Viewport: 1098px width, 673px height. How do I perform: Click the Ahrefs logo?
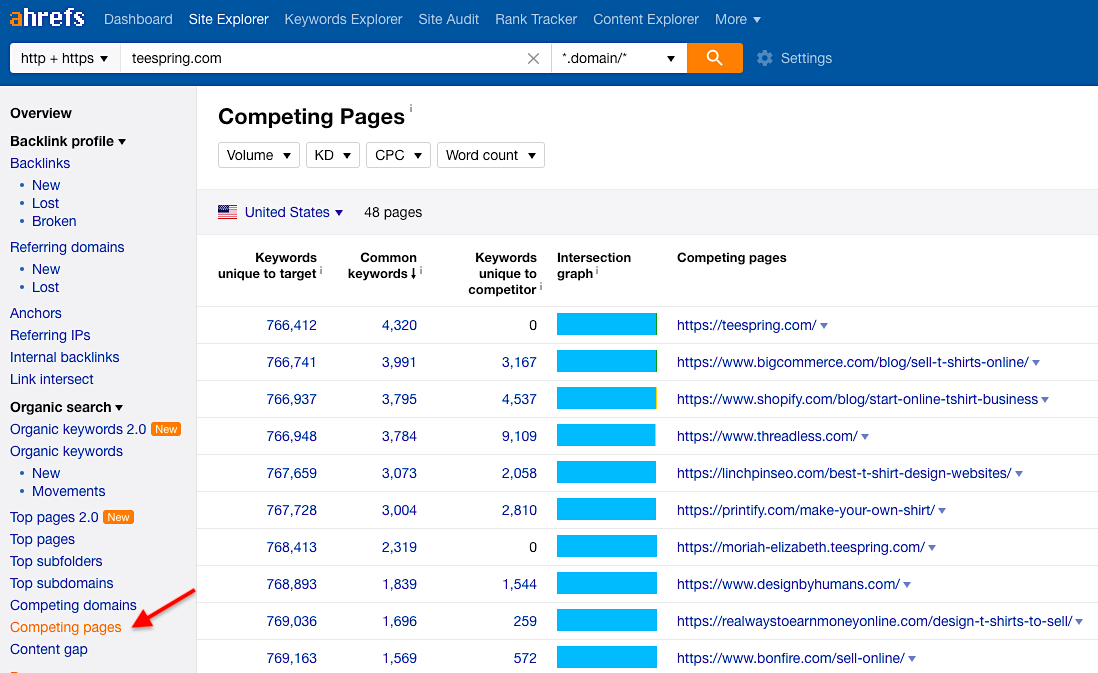47,19
